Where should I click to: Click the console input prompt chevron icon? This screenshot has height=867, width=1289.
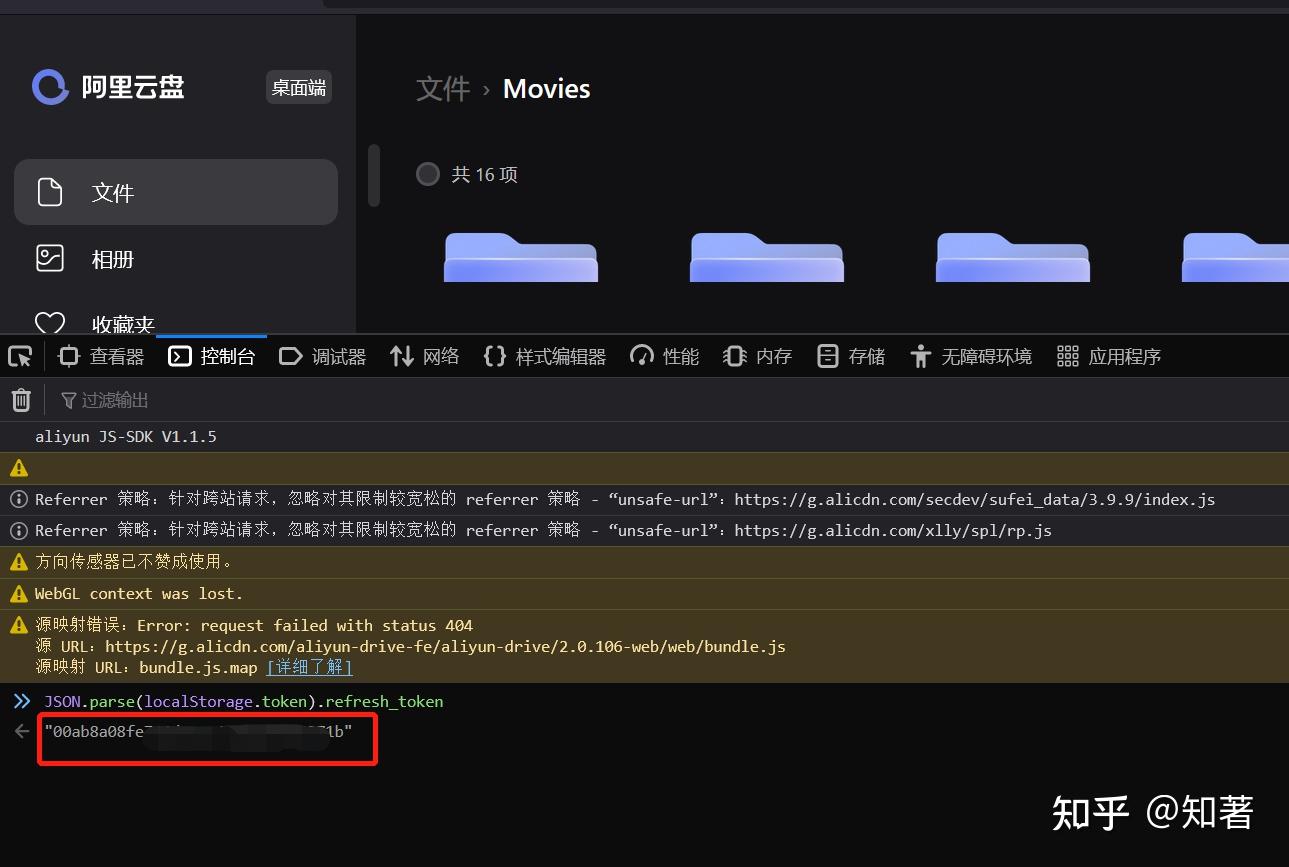tap(22, 701)
